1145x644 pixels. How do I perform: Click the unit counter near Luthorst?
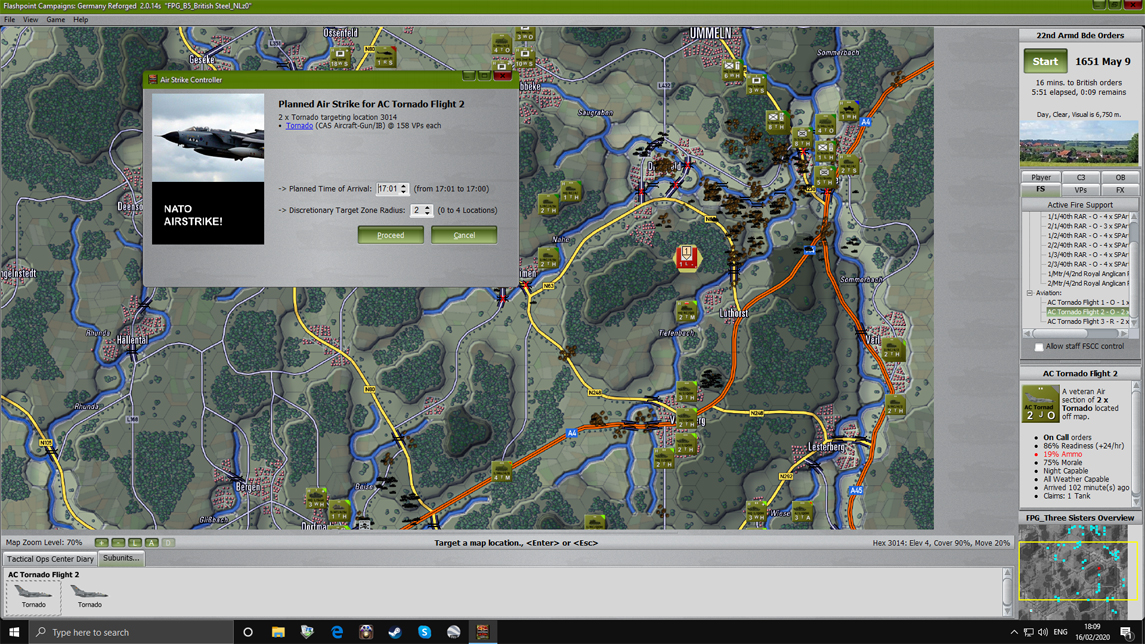click(686, 310)
